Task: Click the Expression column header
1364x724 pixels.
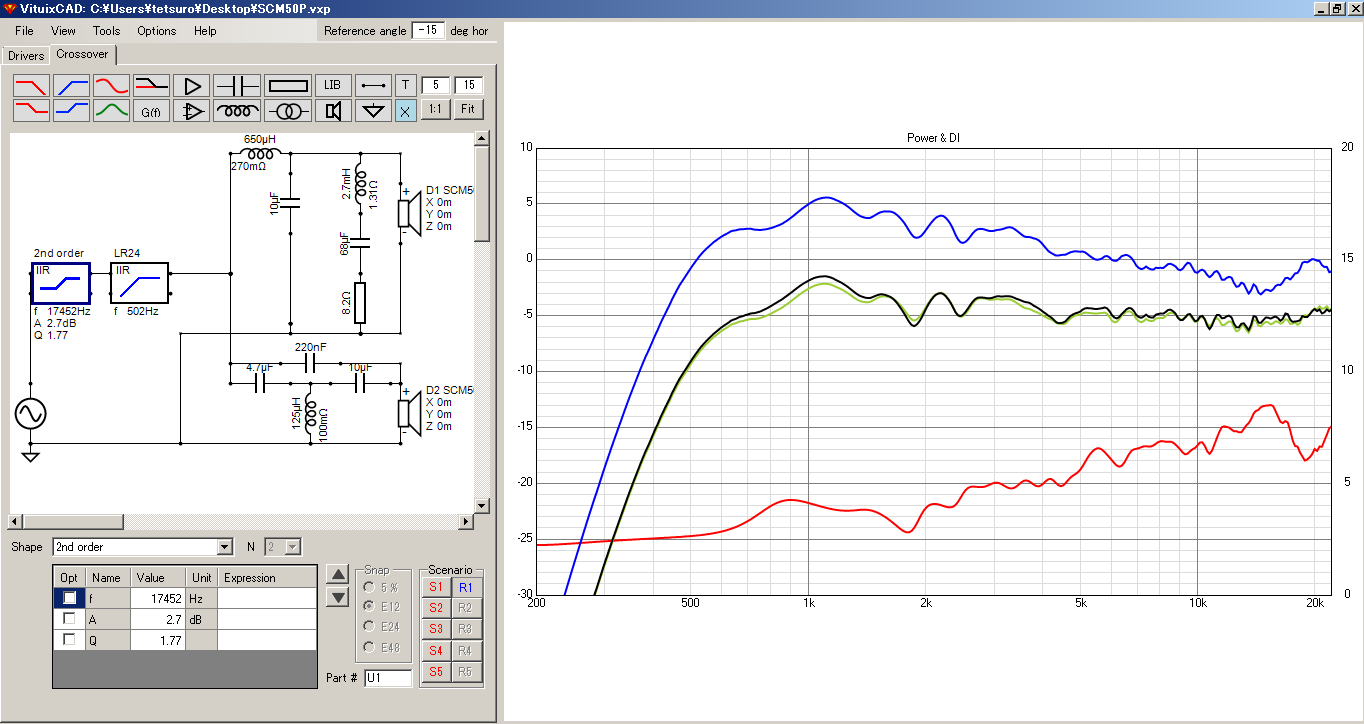Action: pyautogui.click(x=267, y=578)
